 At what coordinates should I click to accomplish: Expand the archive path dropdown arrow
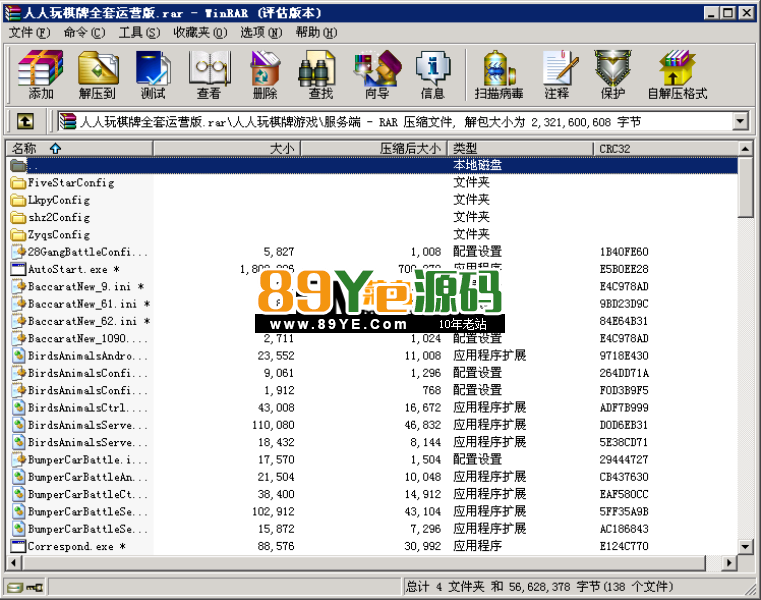tap(740, 122)
